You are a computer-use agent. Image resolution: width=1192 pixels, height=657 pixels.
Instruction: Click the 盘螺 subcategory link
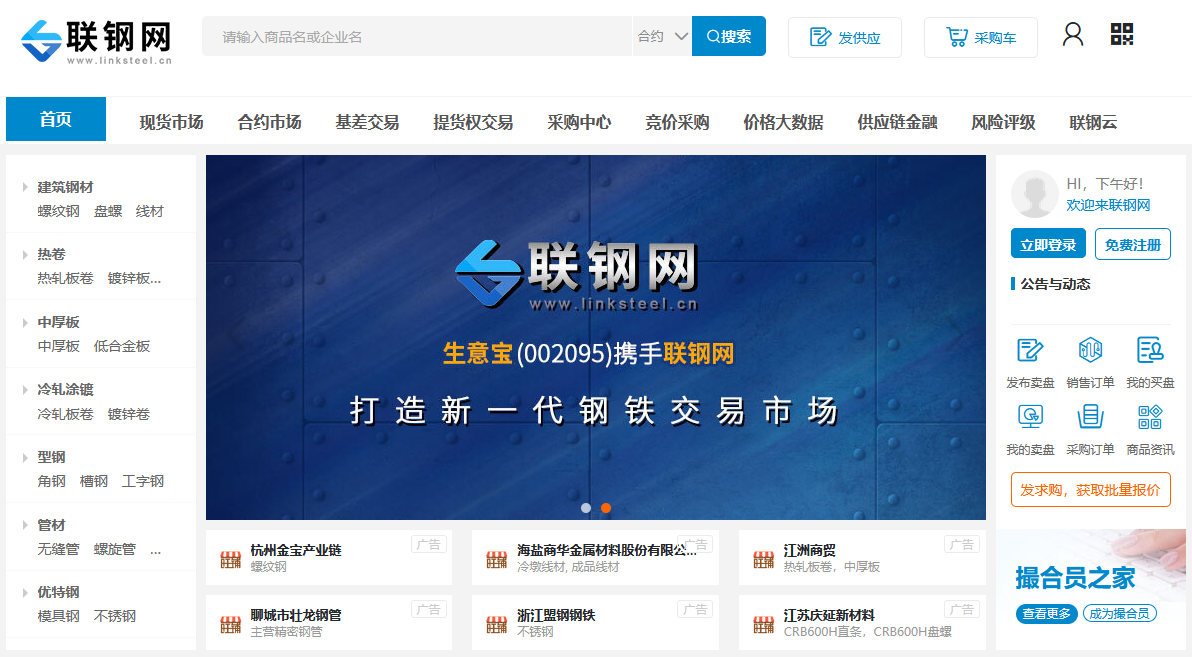click(108, 211)
